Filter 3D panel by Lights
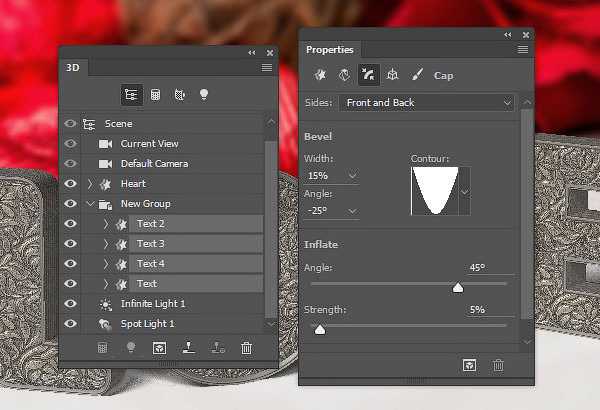The image size is (600, 410). [x=204, y=95]
